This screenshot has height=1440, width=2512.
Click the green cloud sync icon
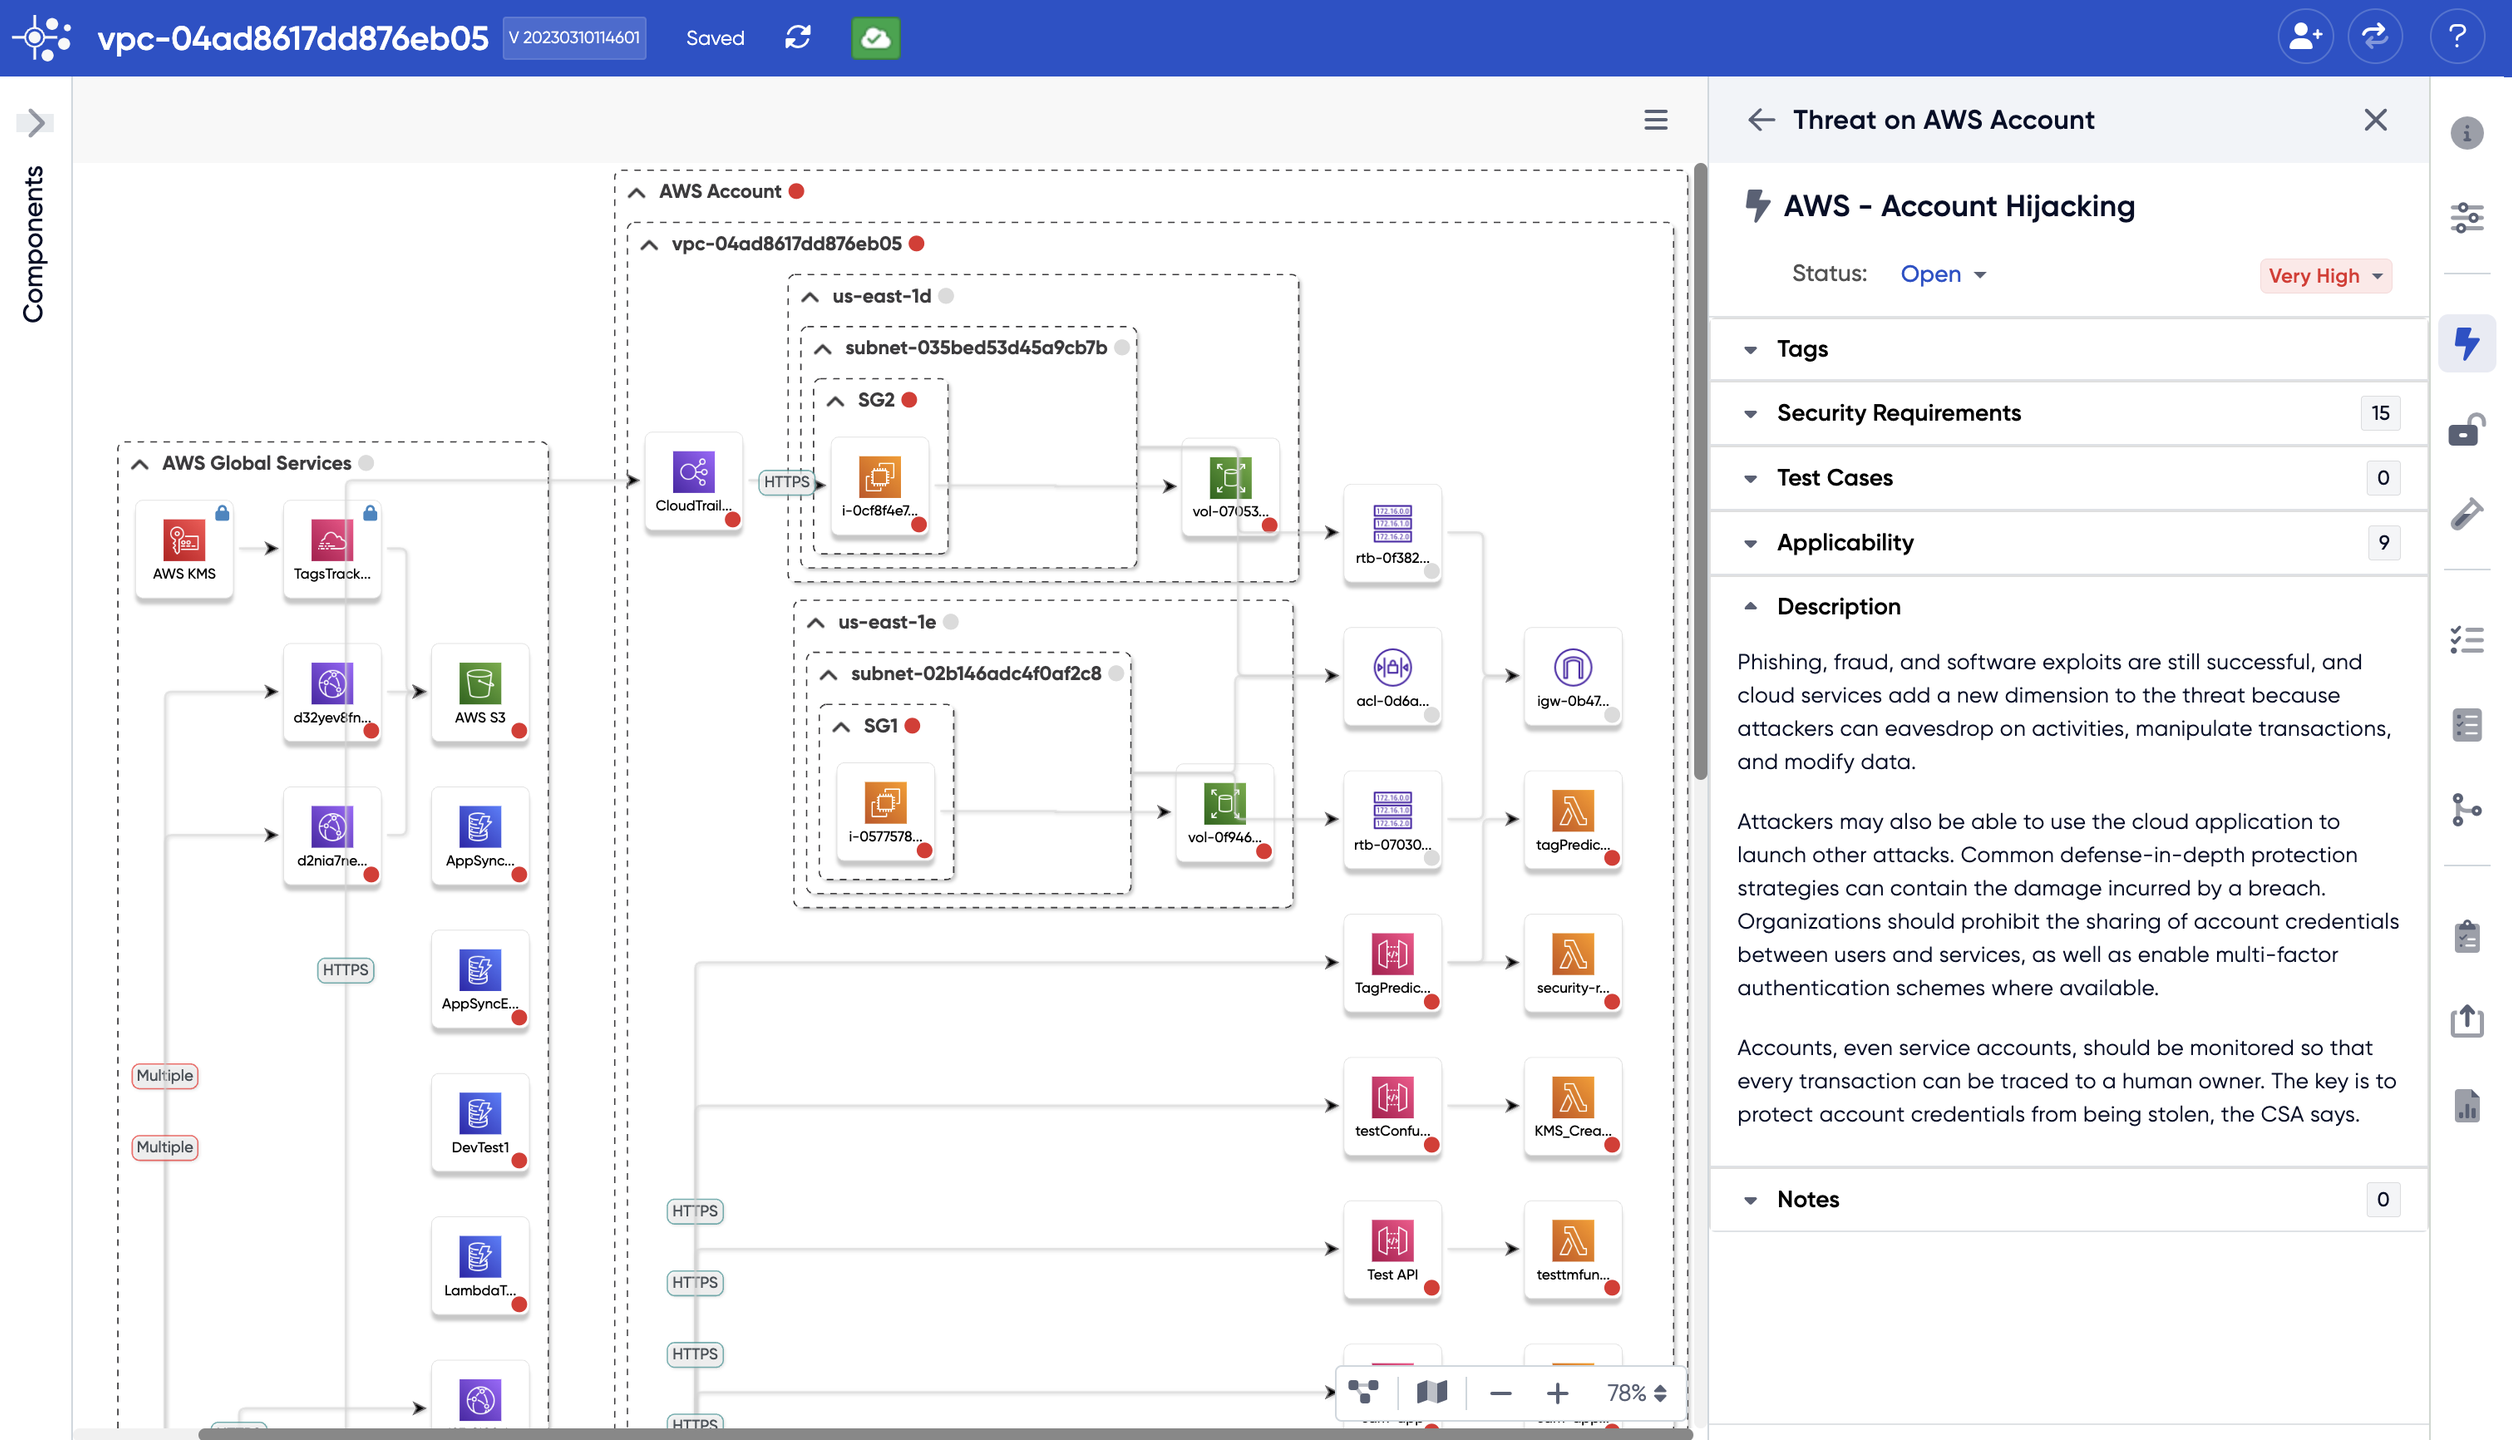pos(875,38)
